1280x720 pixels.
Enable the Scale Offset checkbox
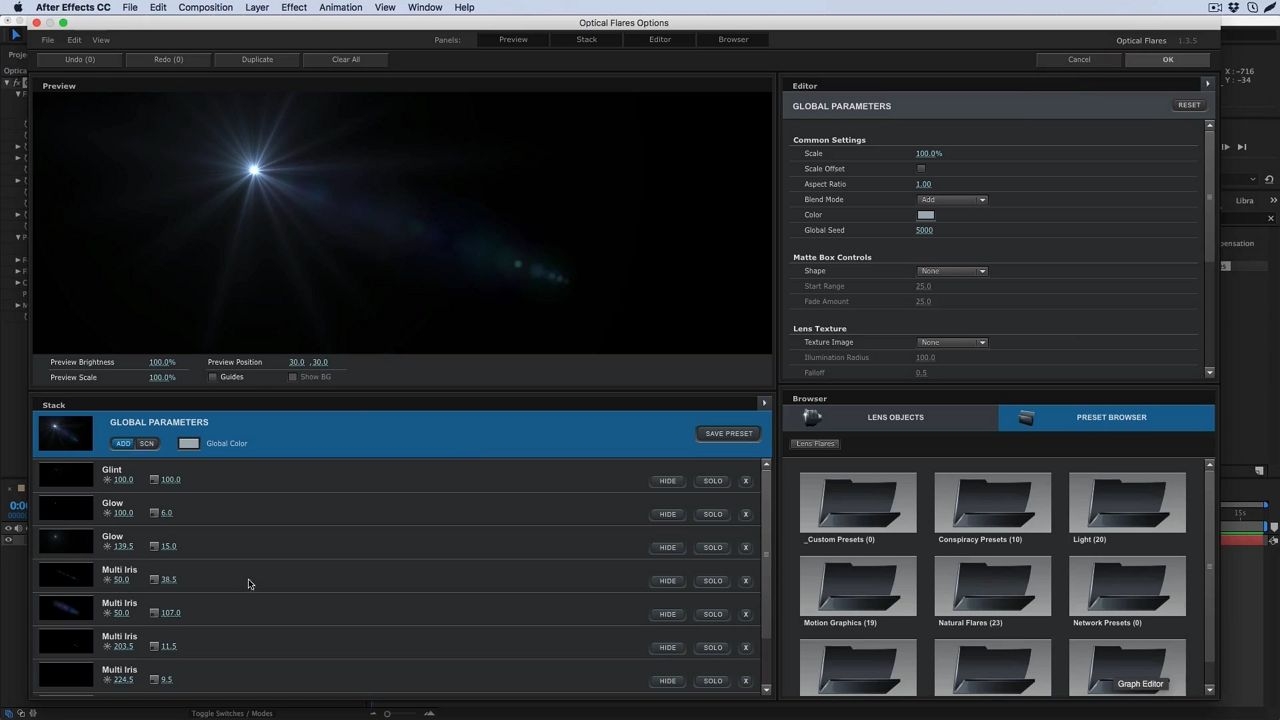[921, 169]
